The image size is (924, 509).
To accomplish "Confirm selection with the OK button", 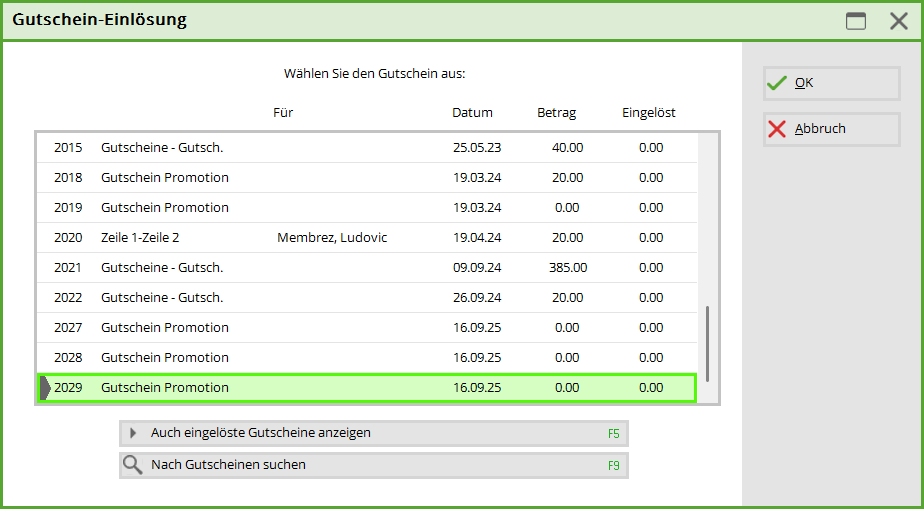I will pyautogui.click(x=831, y=84).
